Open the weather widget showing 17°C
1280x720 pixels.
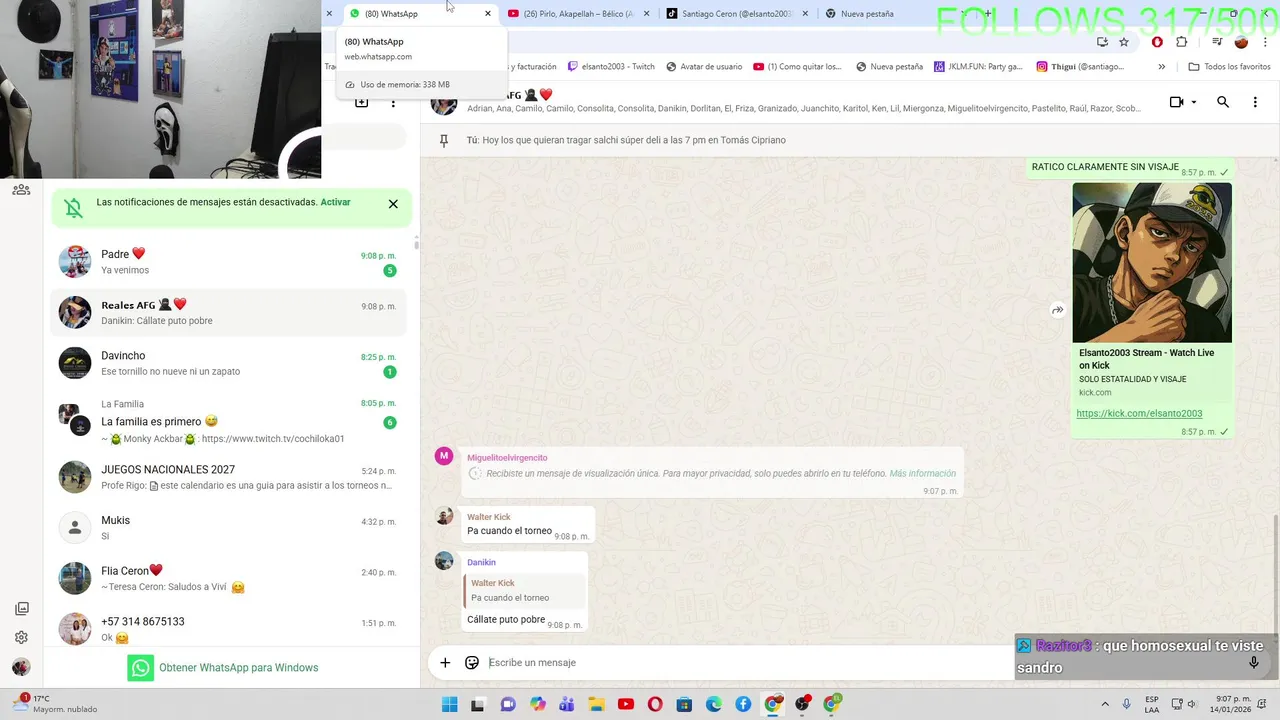56,704
